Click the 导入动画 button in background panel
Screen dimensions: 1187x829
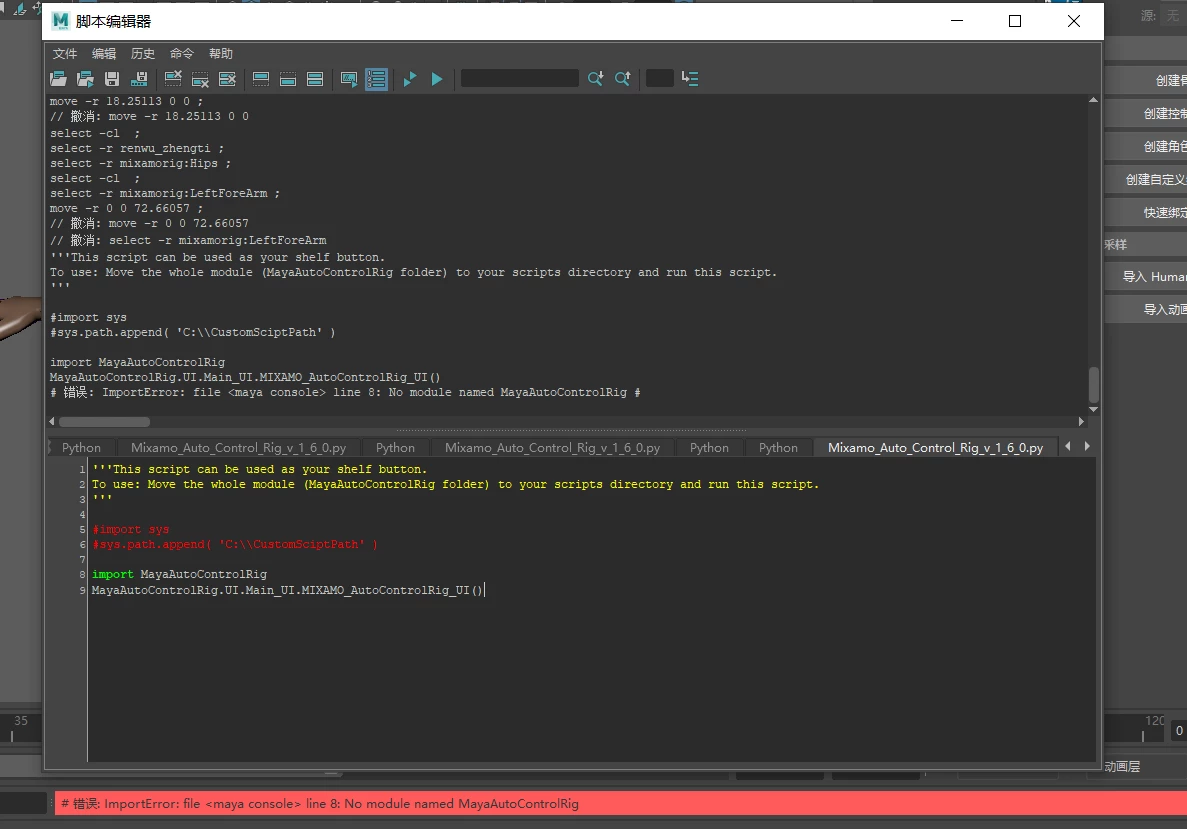coord(1145,310)
